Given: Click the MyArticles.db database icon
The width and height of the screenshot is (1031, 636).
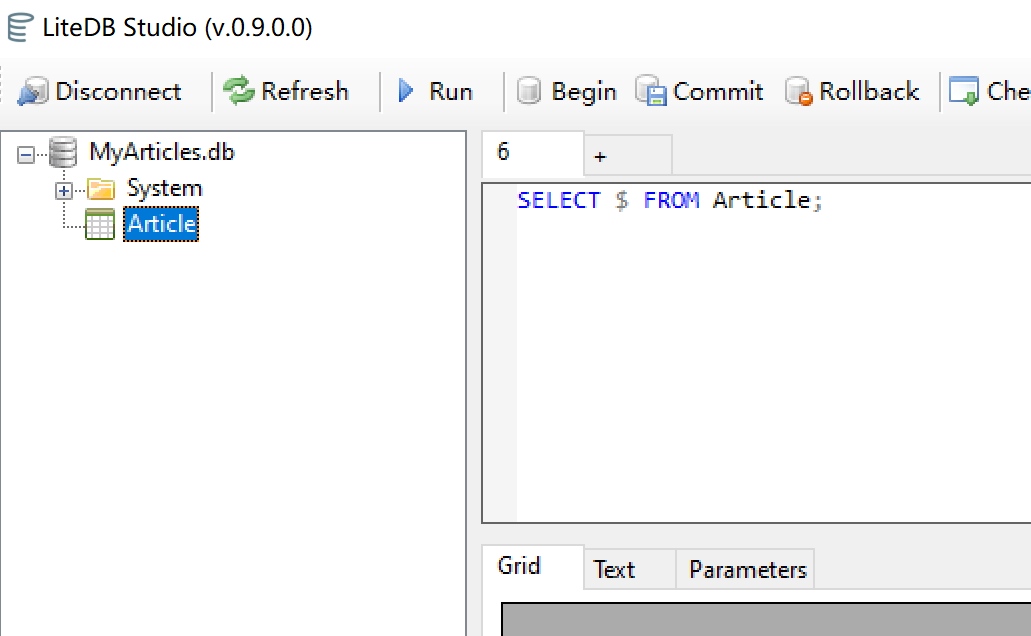Looking at the screenshot, I should 64,152.
